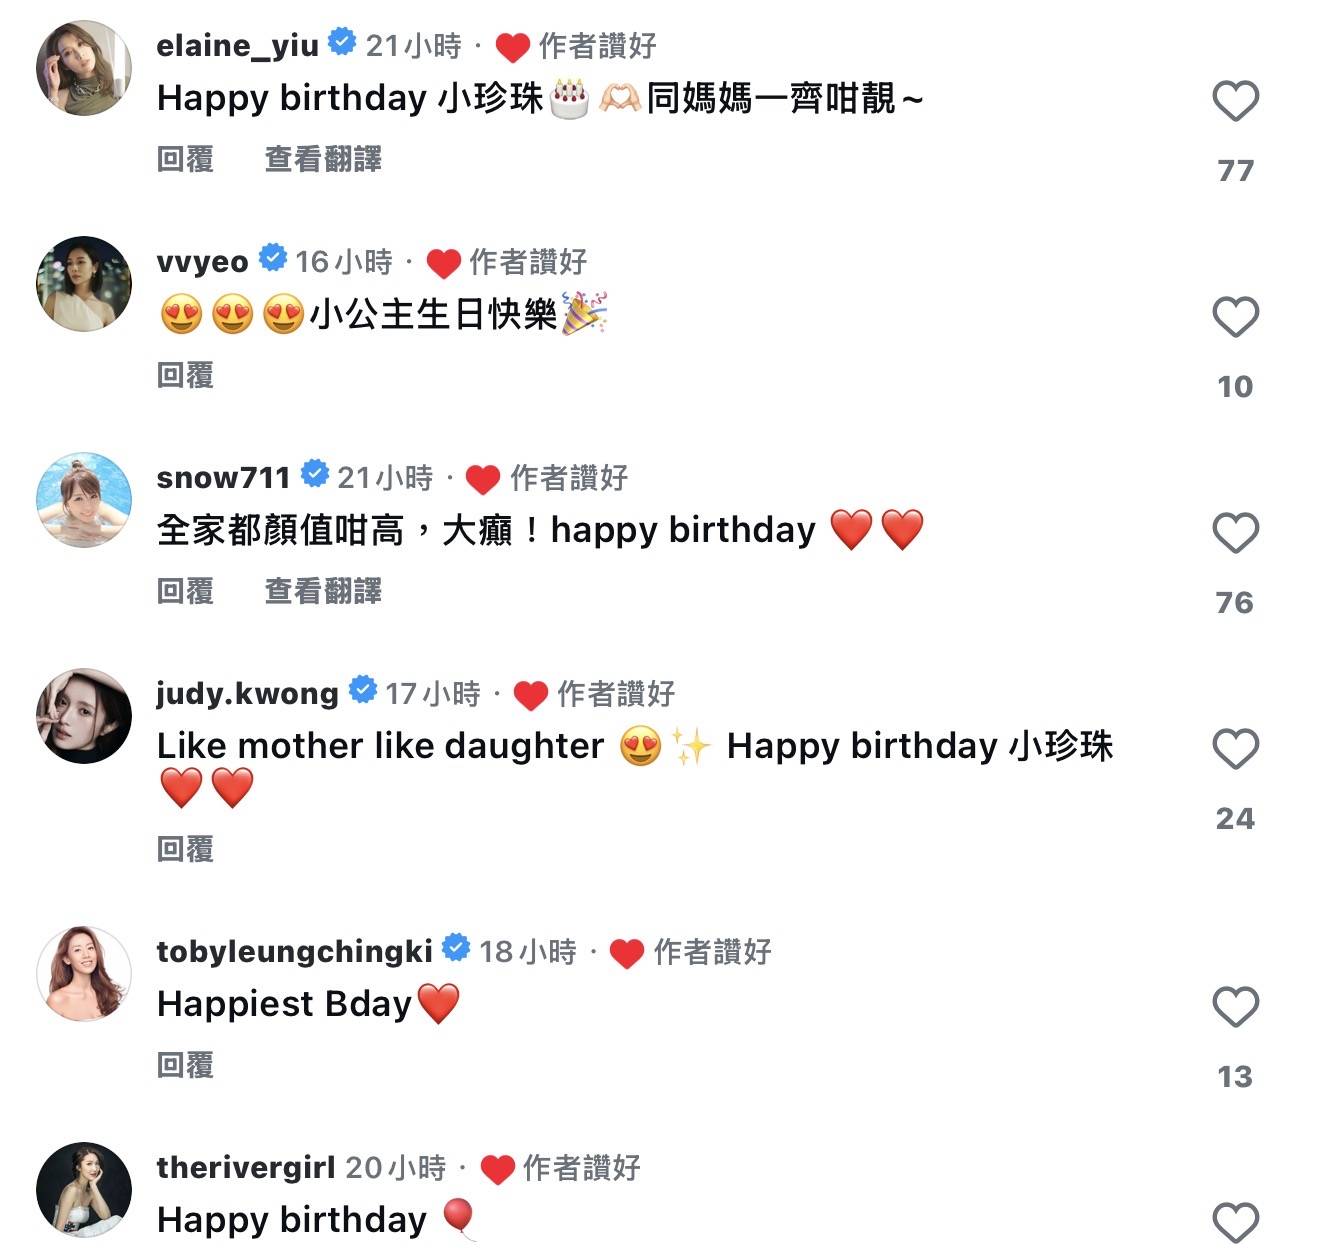Like snow711's comment with the heart

tap(1235, 533)
